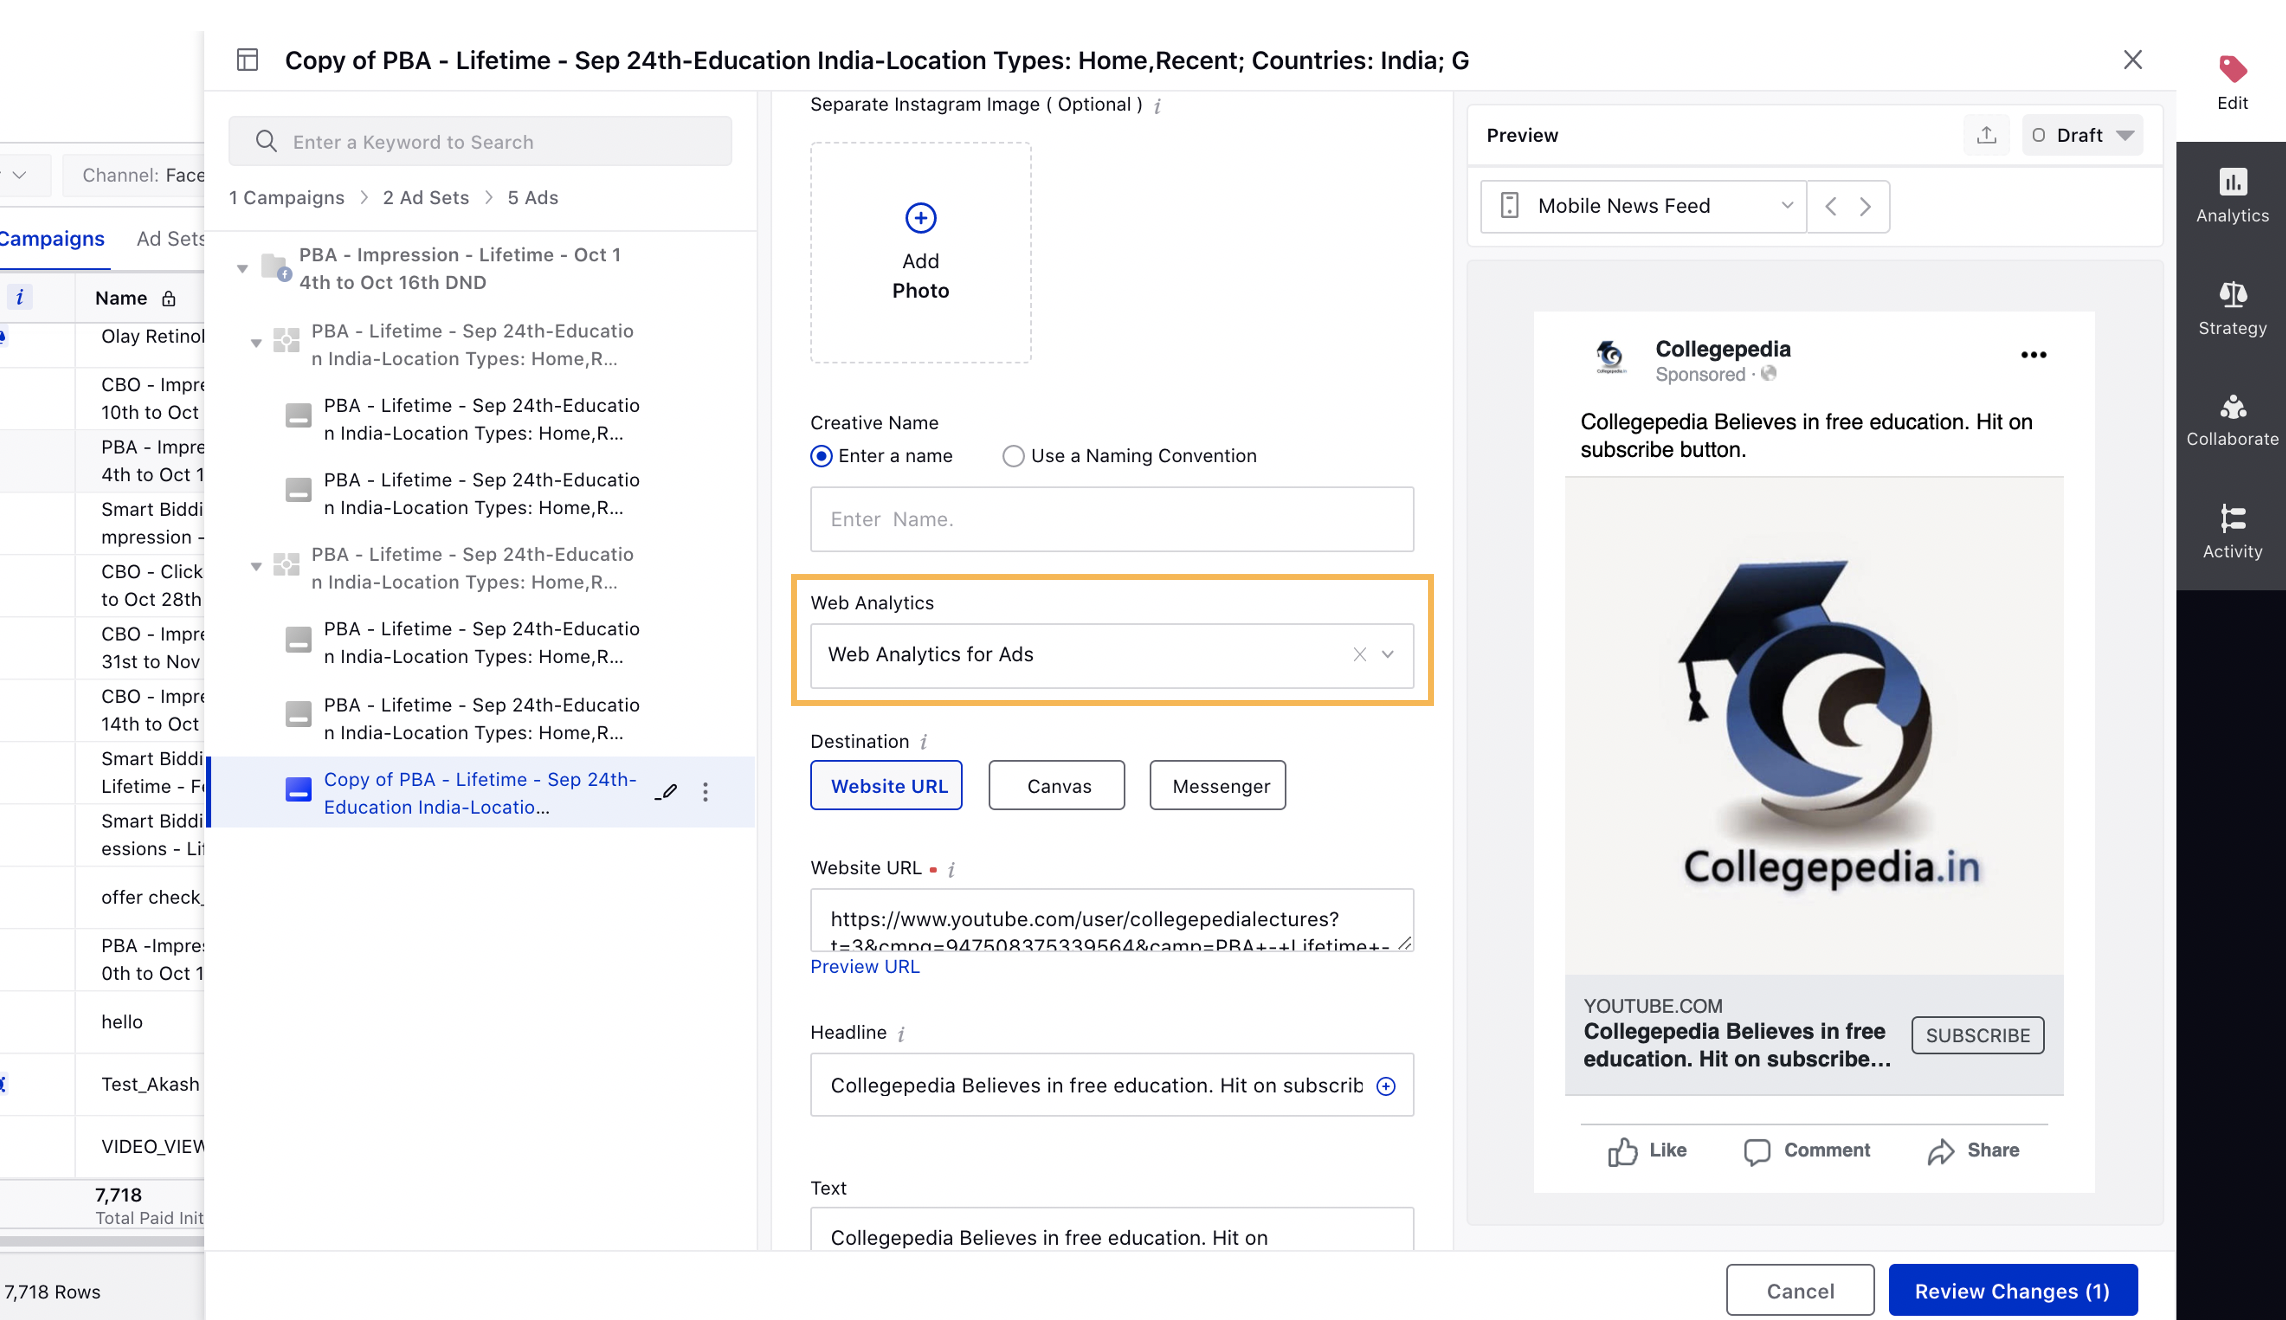The image size is (2286, 1320).
Task: Open the Edit tag icon in sidebar
Action: click(x=2232, y=69)
